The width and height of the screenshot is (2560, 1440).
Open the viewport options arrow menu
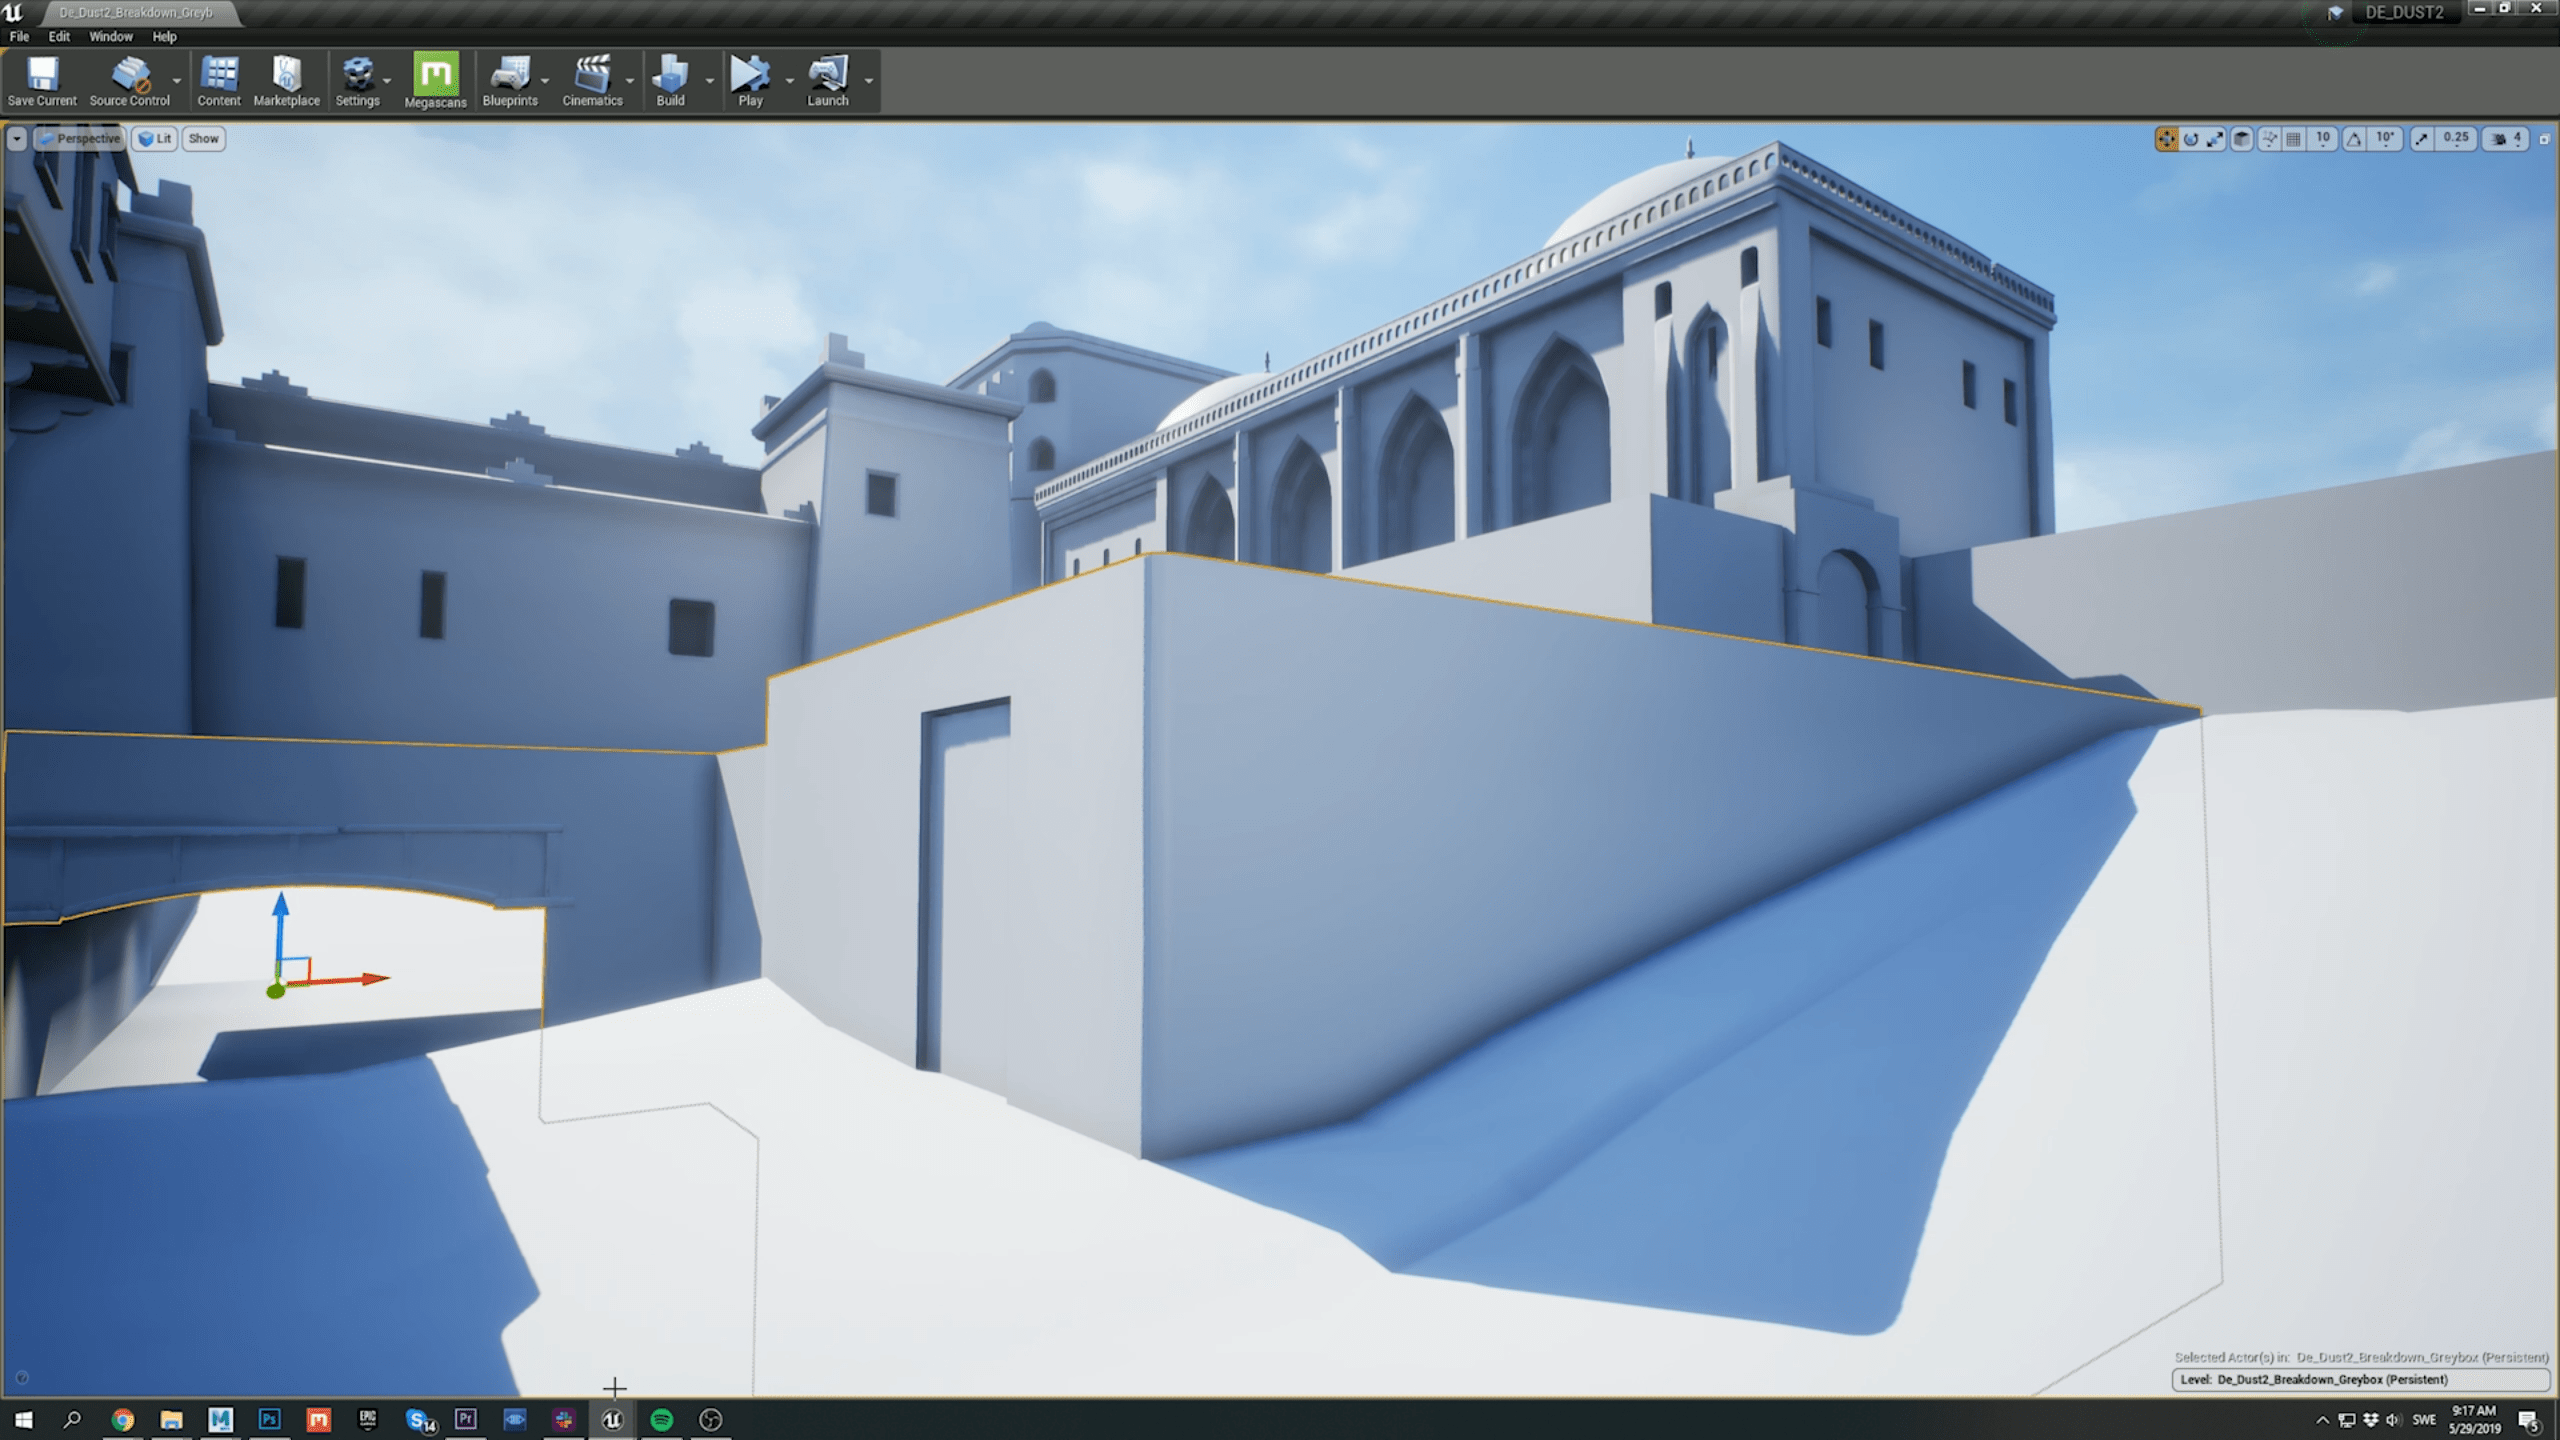point(17,139)
